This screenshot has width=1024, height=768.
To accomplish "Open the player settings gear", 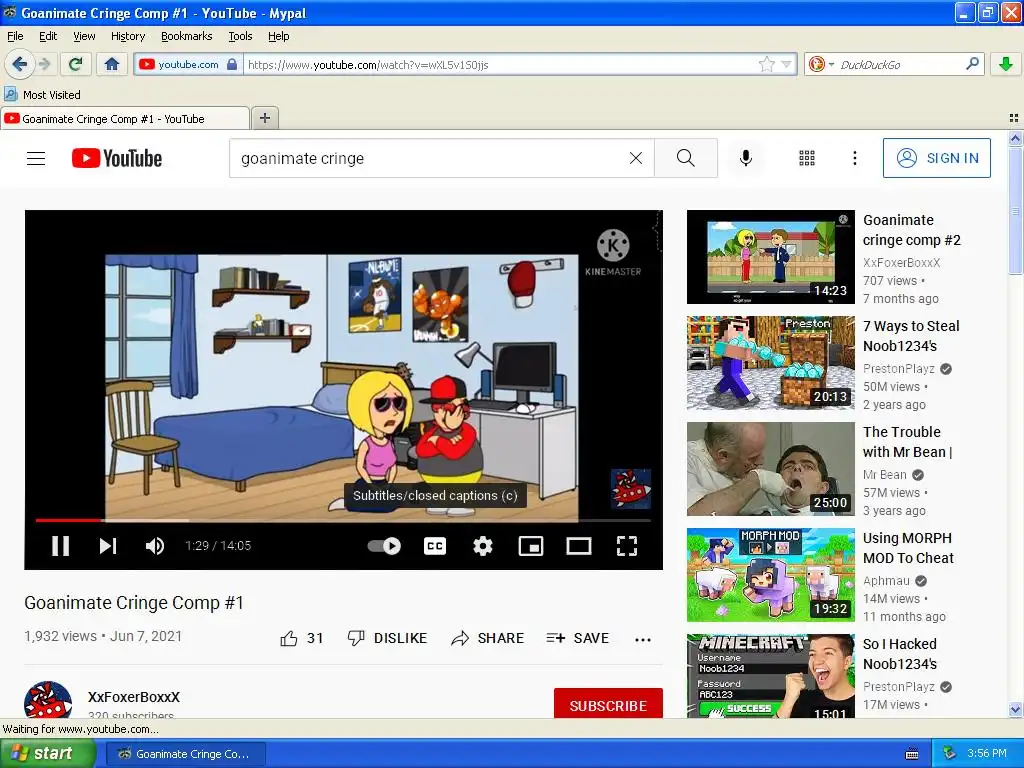I will tap(483, 546).
